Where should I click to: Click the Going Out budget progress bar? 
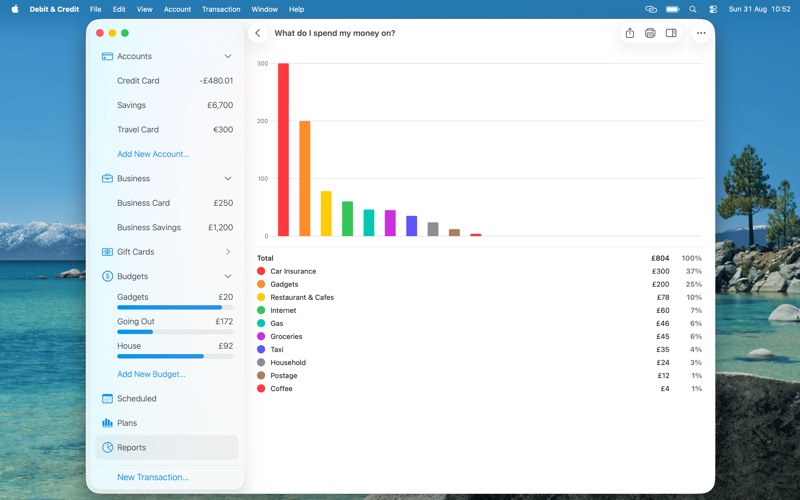pos(175,332)
